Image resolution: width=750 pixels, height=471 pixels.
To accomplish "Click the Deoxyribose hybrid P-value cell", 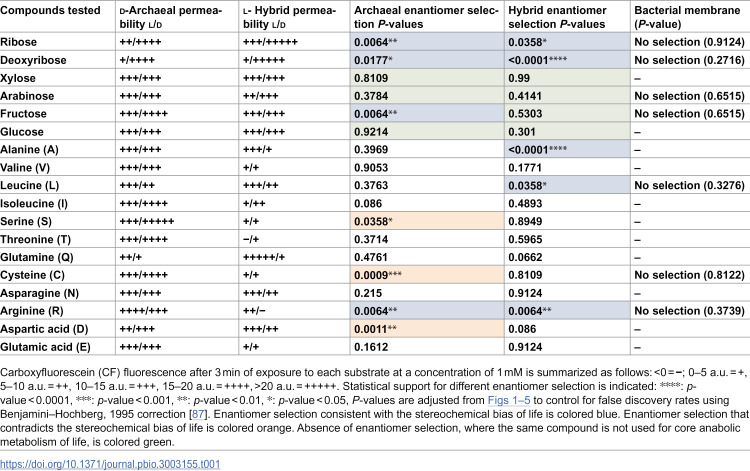I will (567, 60).
